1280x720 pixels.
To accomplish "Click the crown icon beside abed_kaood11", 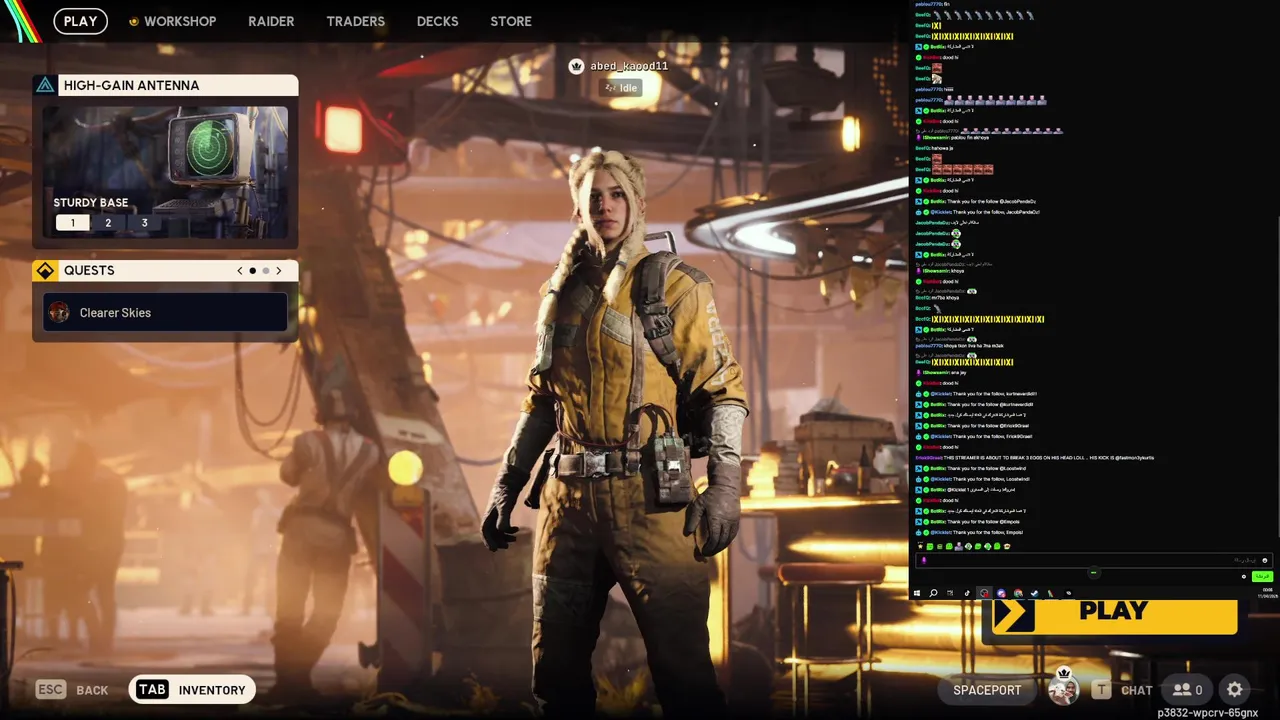I will coord(576,66).
